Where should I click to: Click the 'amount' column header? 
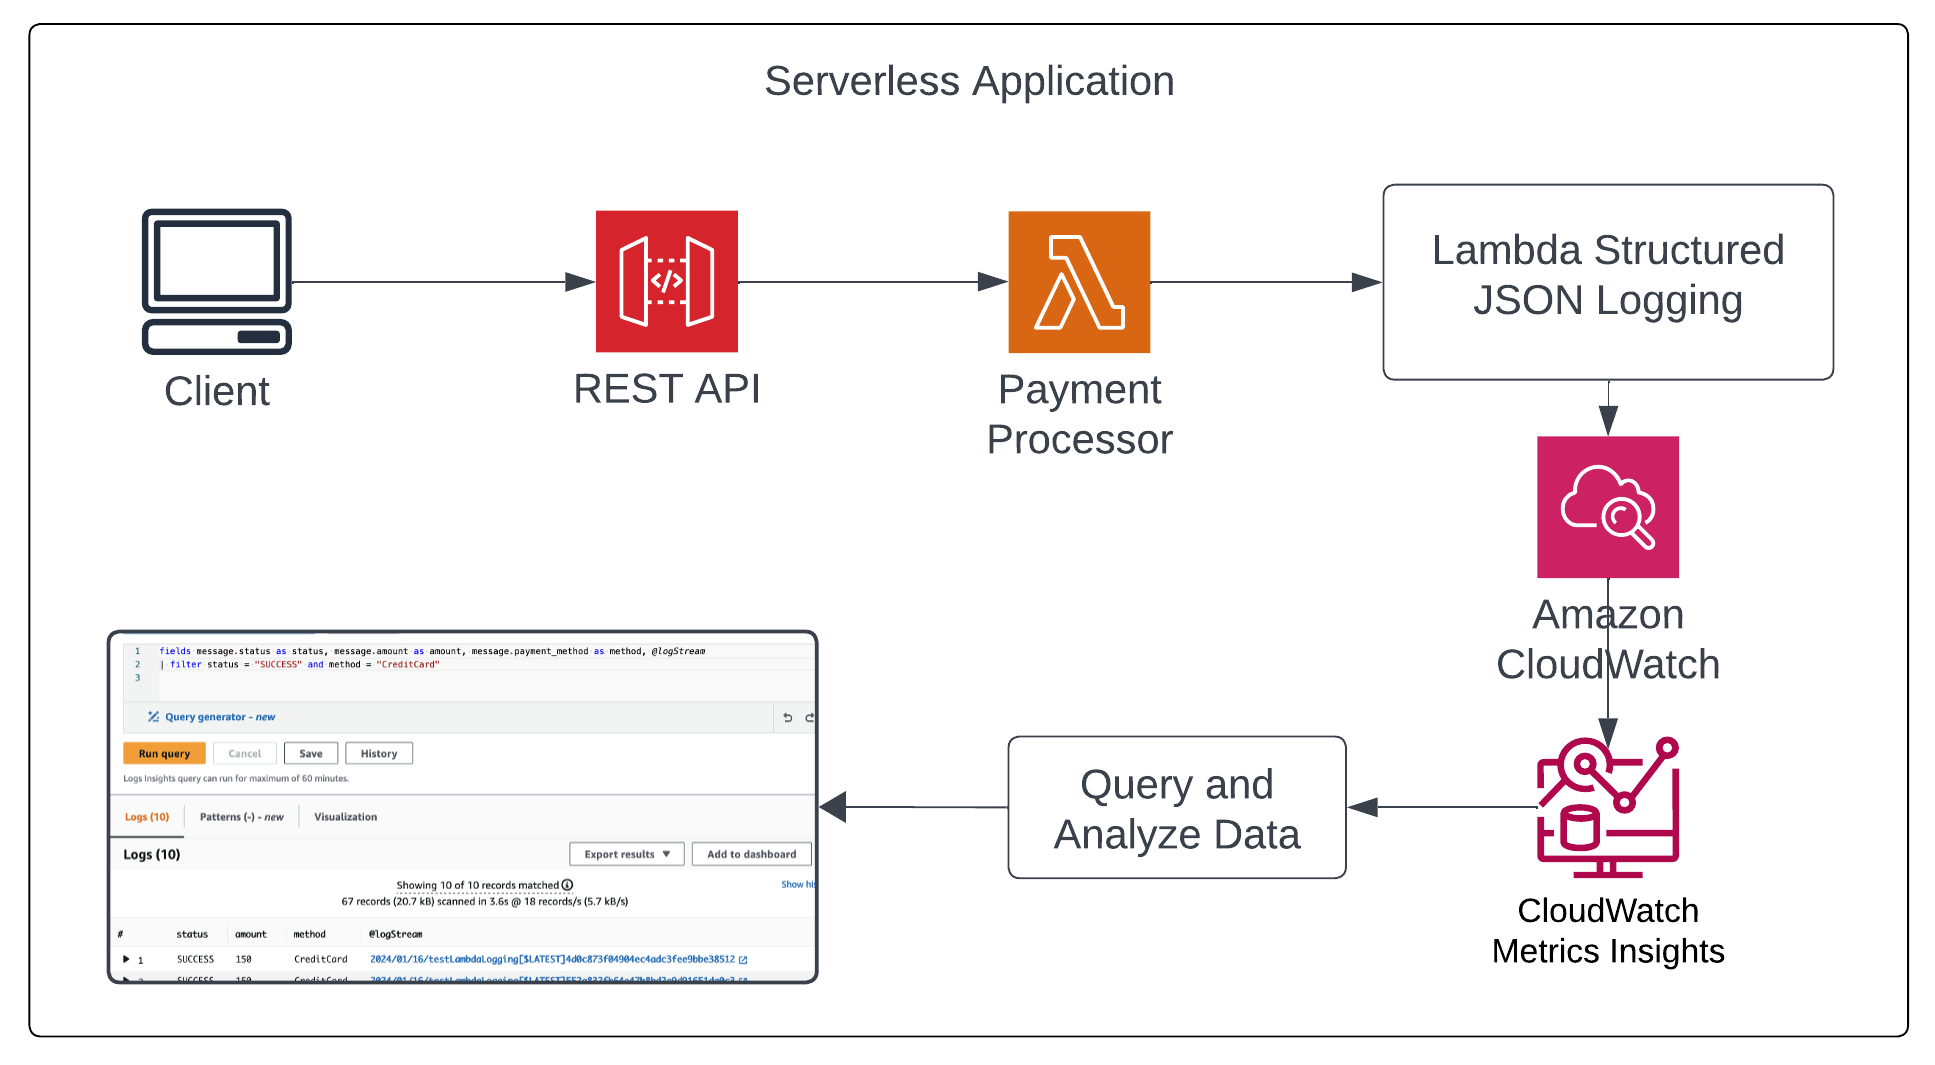coord(251,934)
